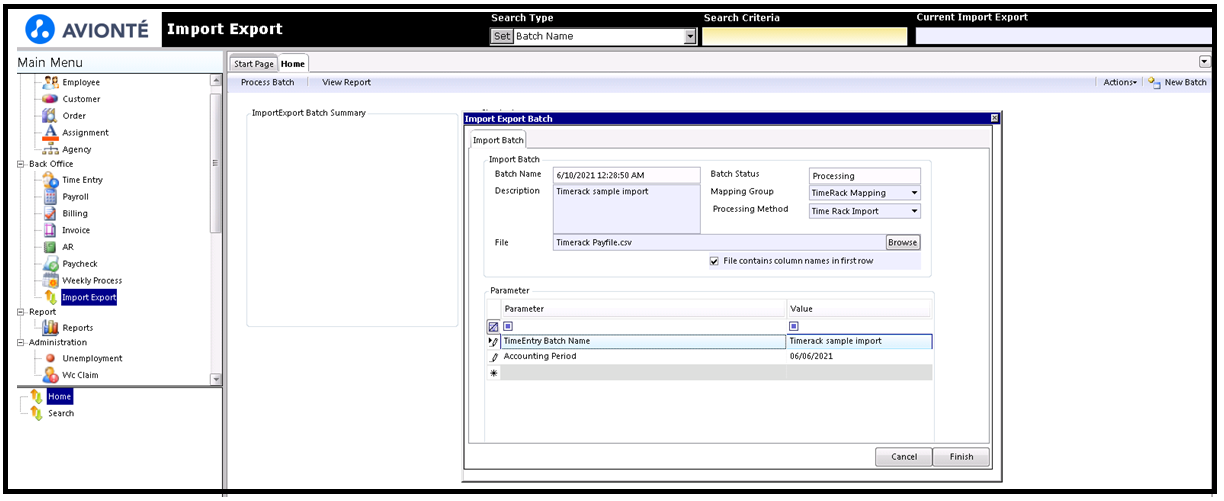This screenshot has width=1224, height=501.
Task: Select the Invoice icon
Action: (50, 230)
